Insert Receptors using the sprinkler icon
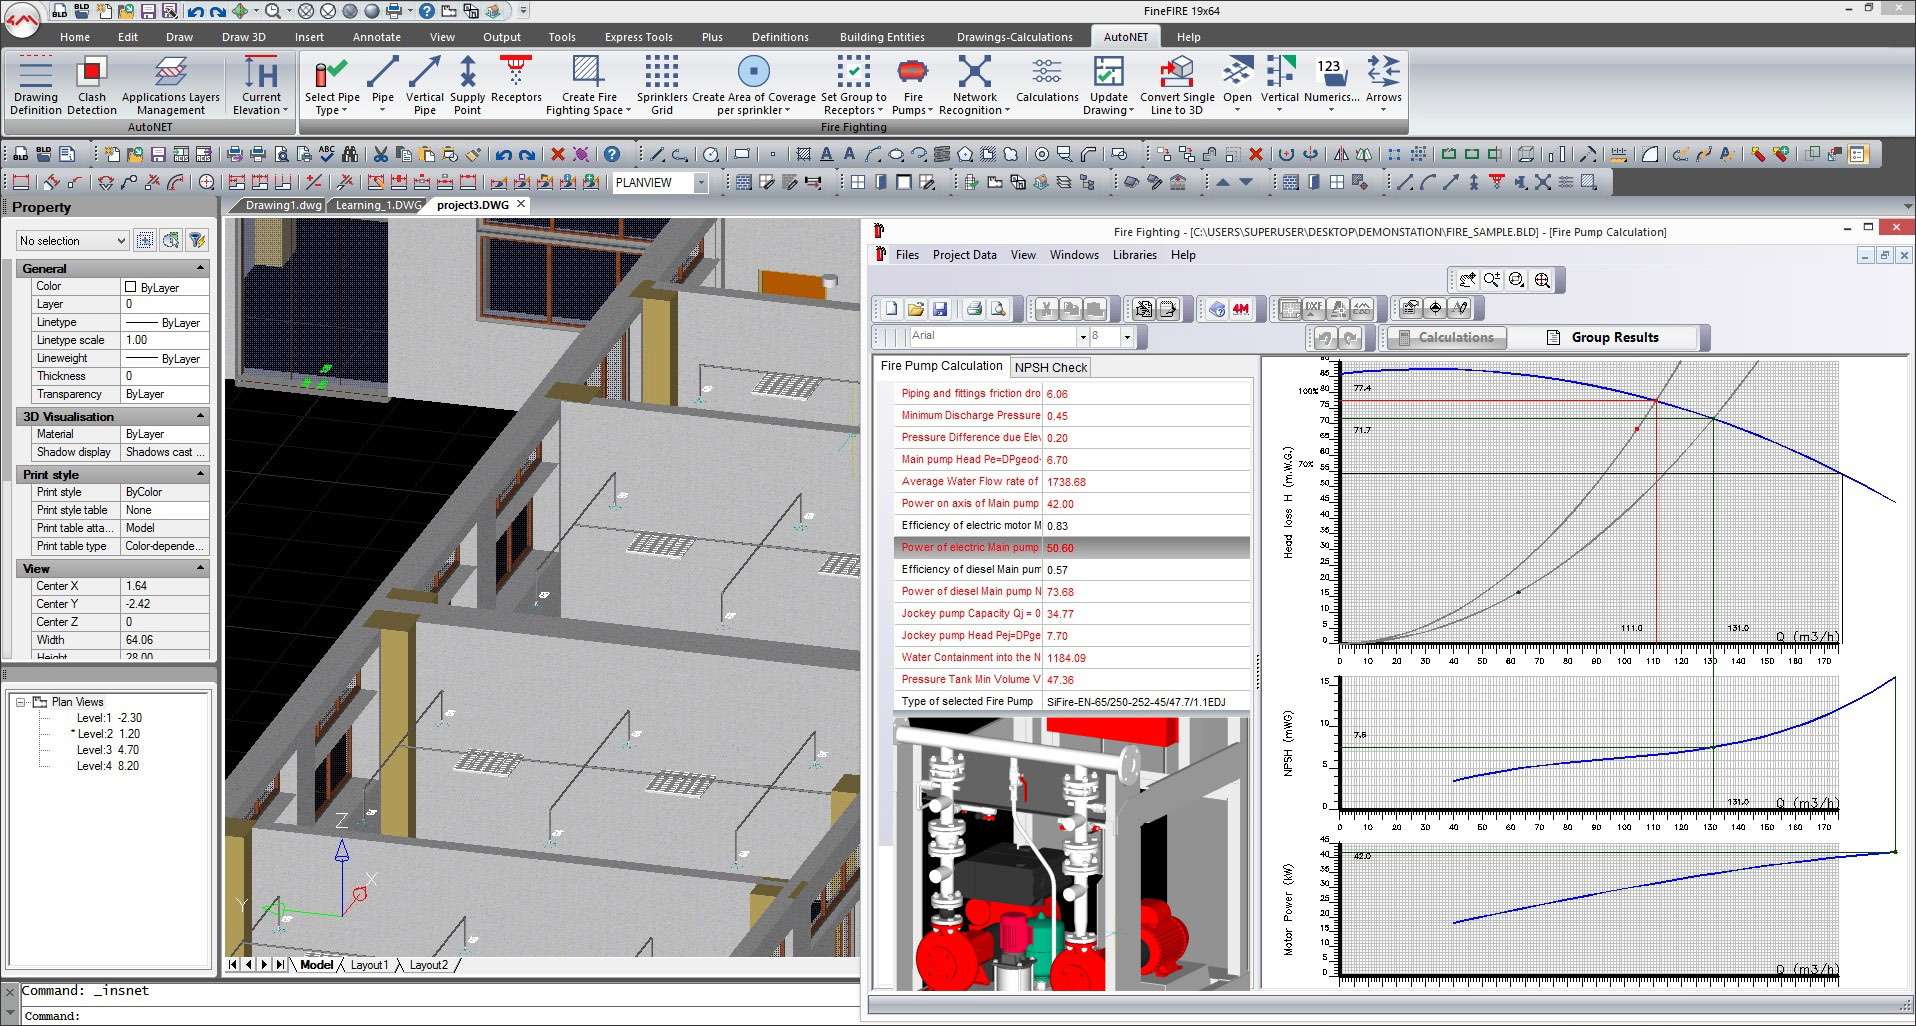The width and height of the screenshot is (1916, 1026). pyautogui.click(x=516, y=80)
